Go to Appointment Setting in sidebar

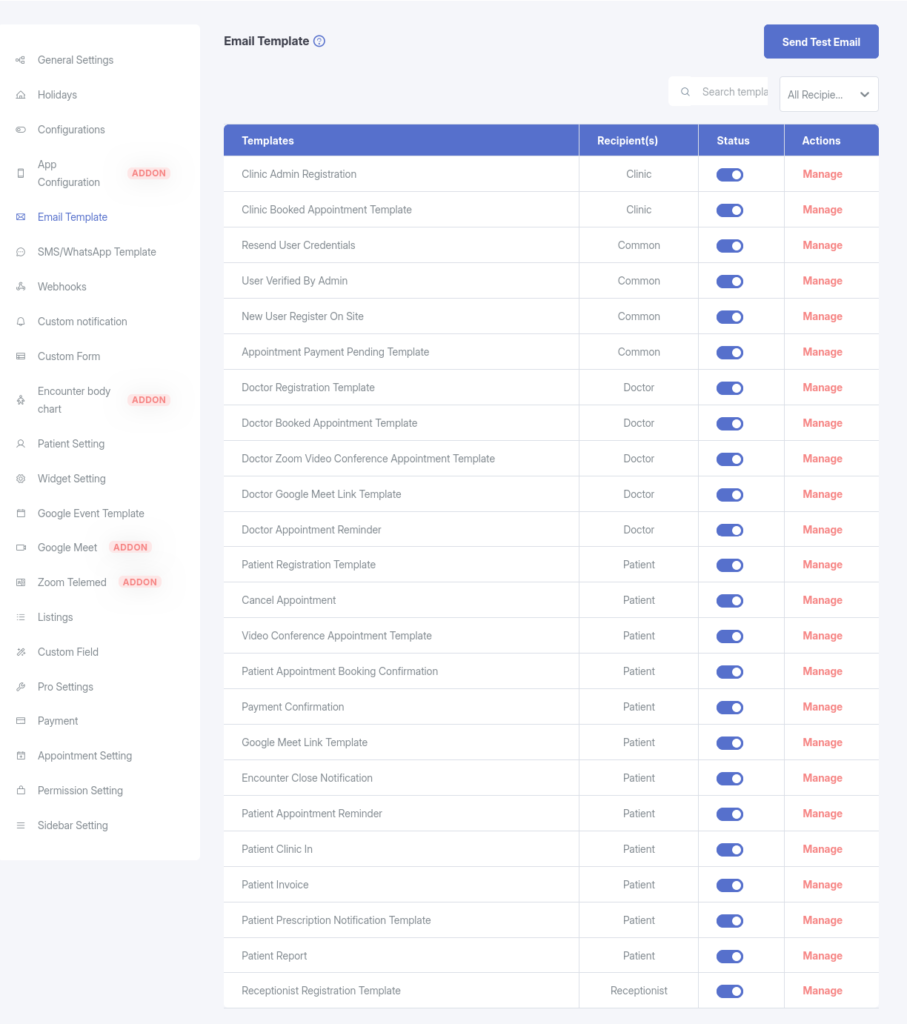coord(84,756)
